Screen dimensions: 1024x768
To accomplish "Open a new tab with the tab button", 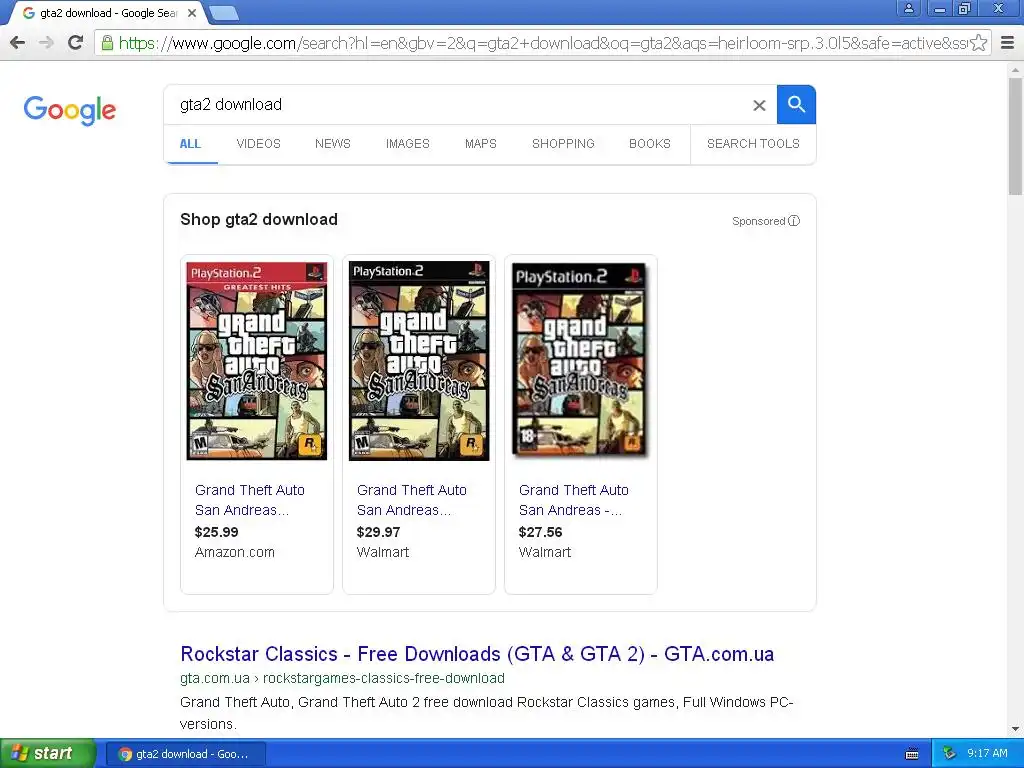I will click(x=225, y=13).
